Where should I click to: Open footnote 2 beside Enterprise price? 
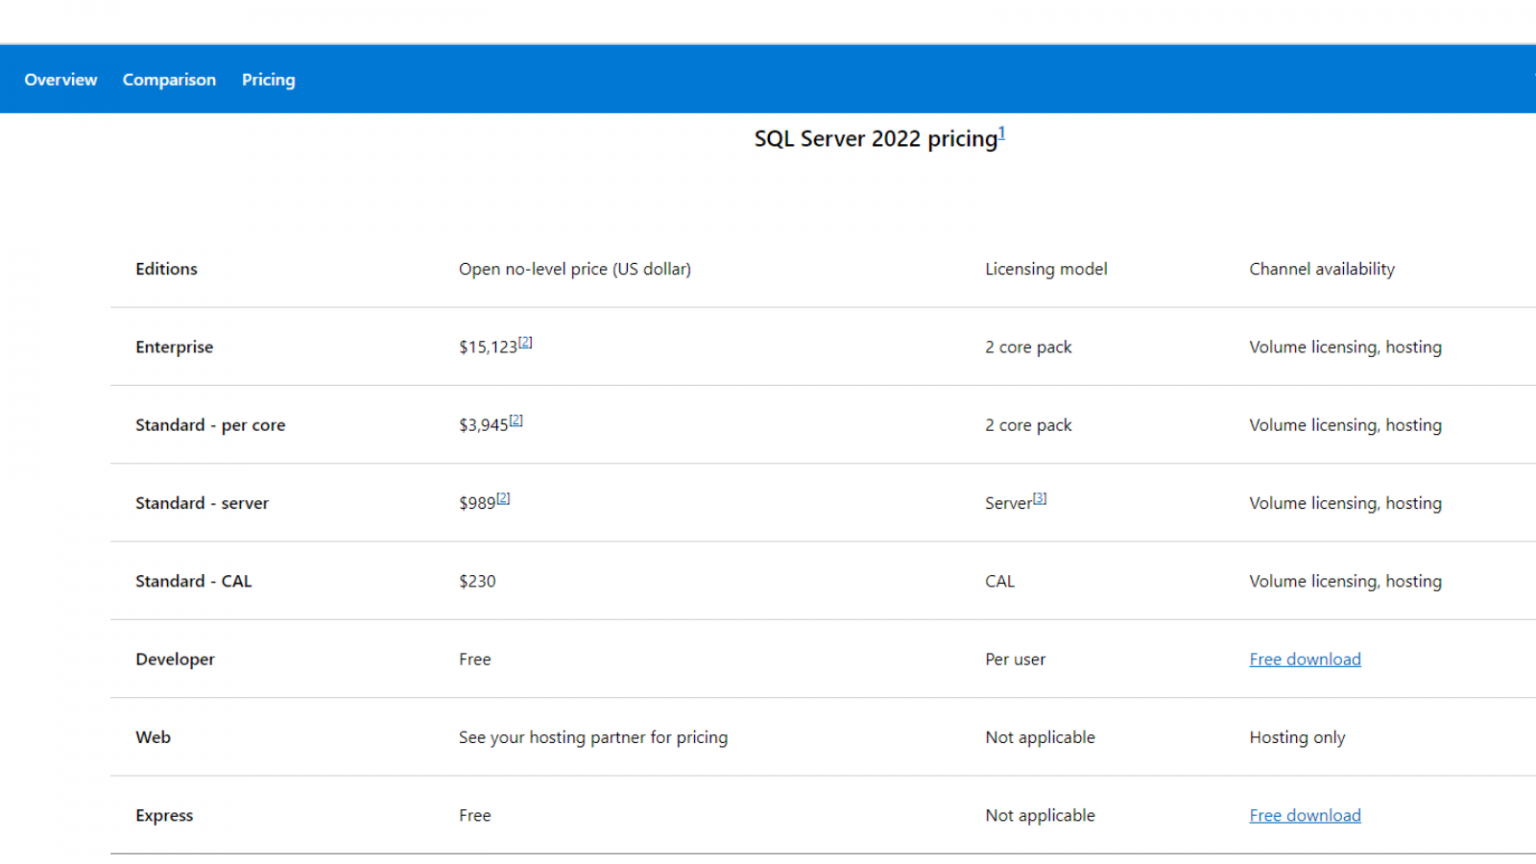(526, 340)
